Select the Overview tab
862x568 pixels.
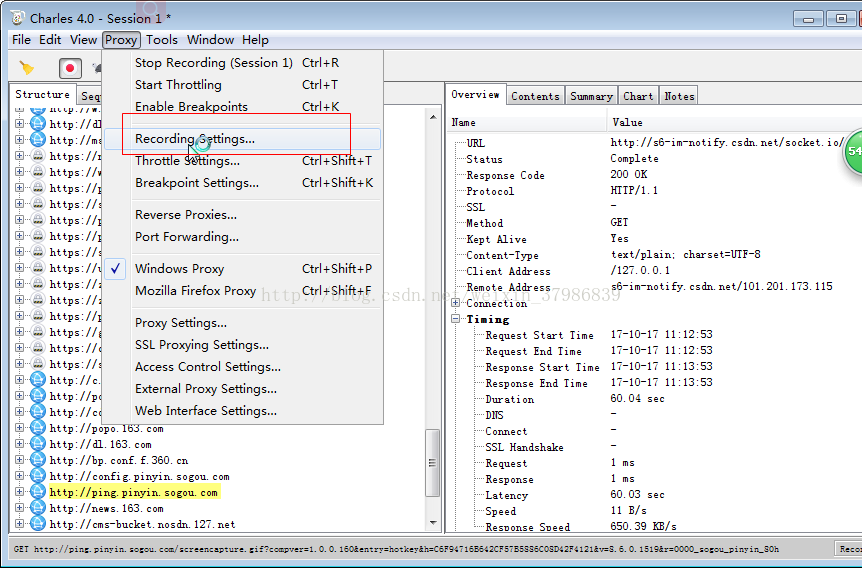[x=476, y=95]
